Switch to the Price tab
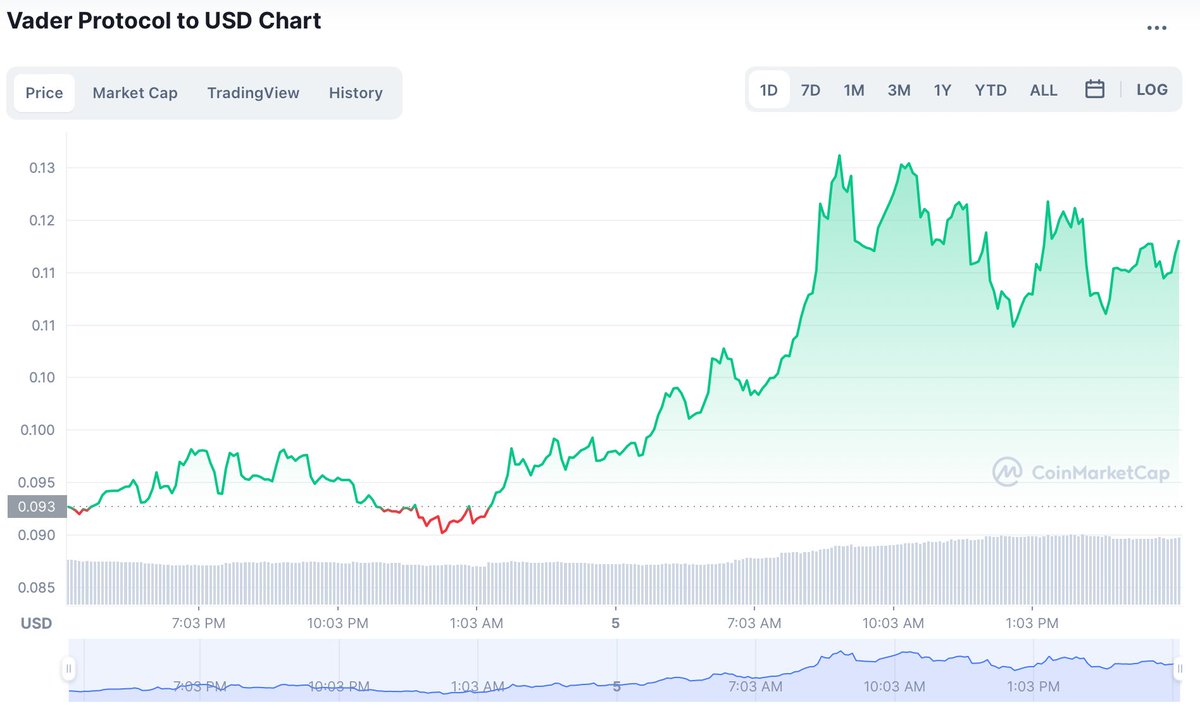This screenshot has width=1200, height=718. tap(44, 92)
